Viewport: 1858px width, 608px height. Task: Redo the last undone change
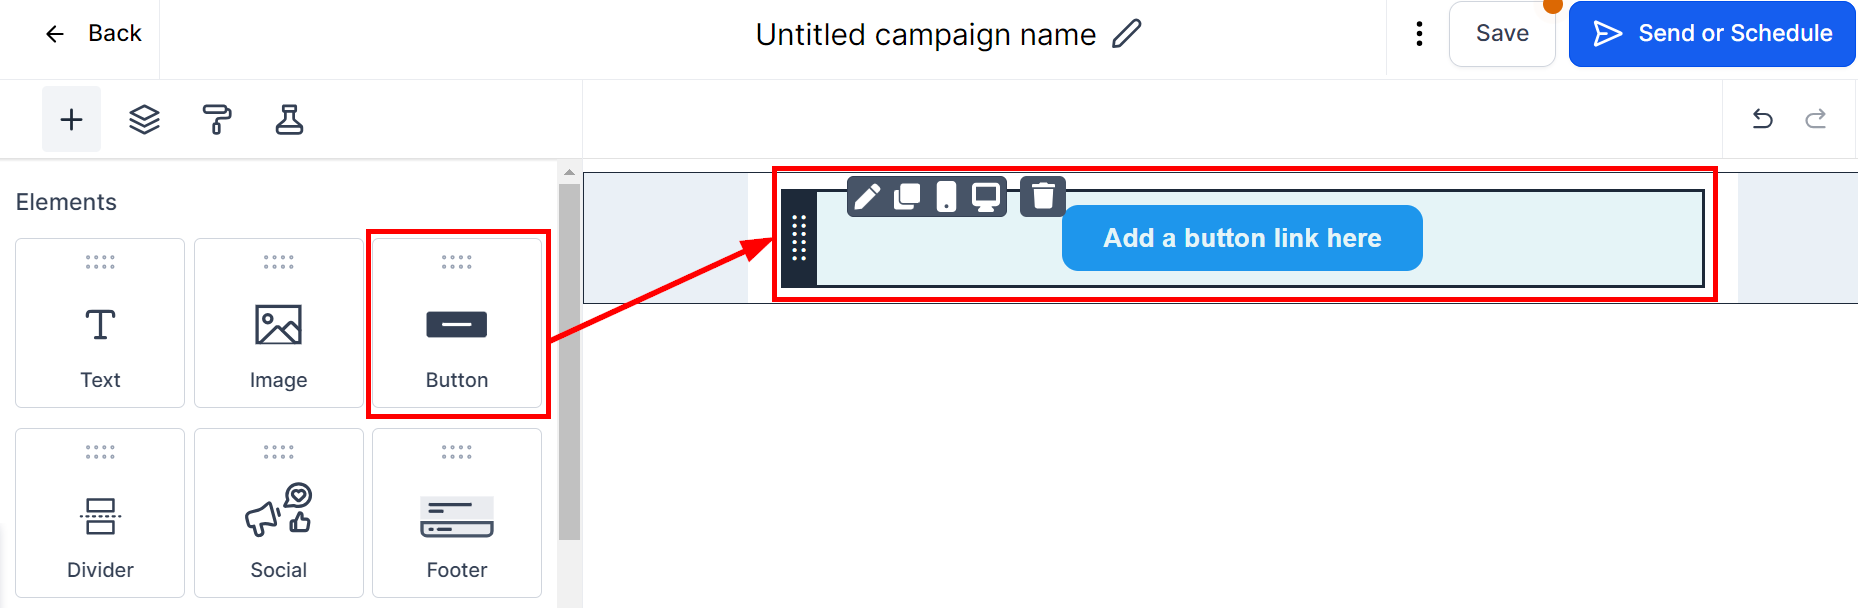[x=1816, y=119]
